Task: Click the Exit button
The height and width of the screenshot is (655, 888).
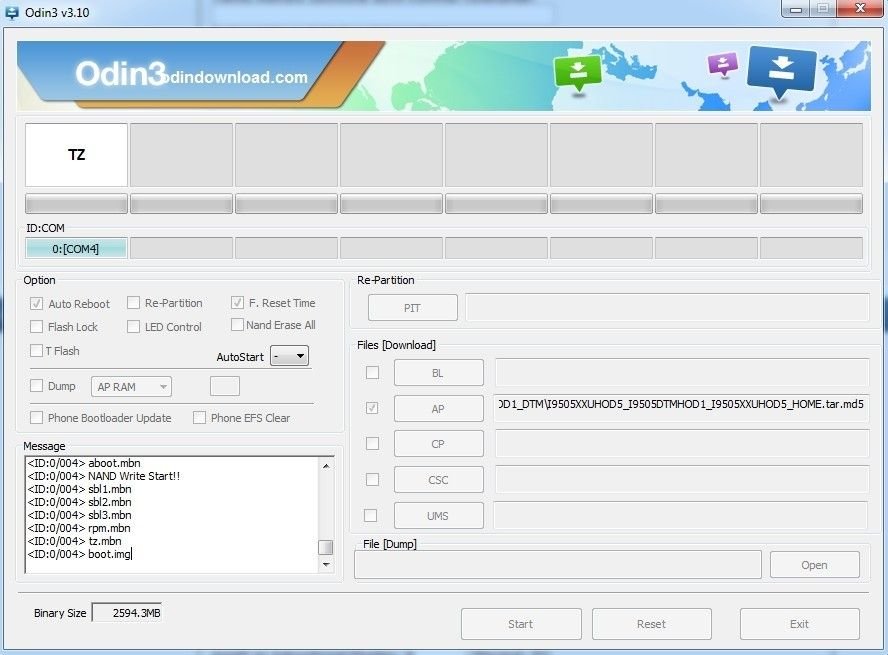Action: pos(800,624)
